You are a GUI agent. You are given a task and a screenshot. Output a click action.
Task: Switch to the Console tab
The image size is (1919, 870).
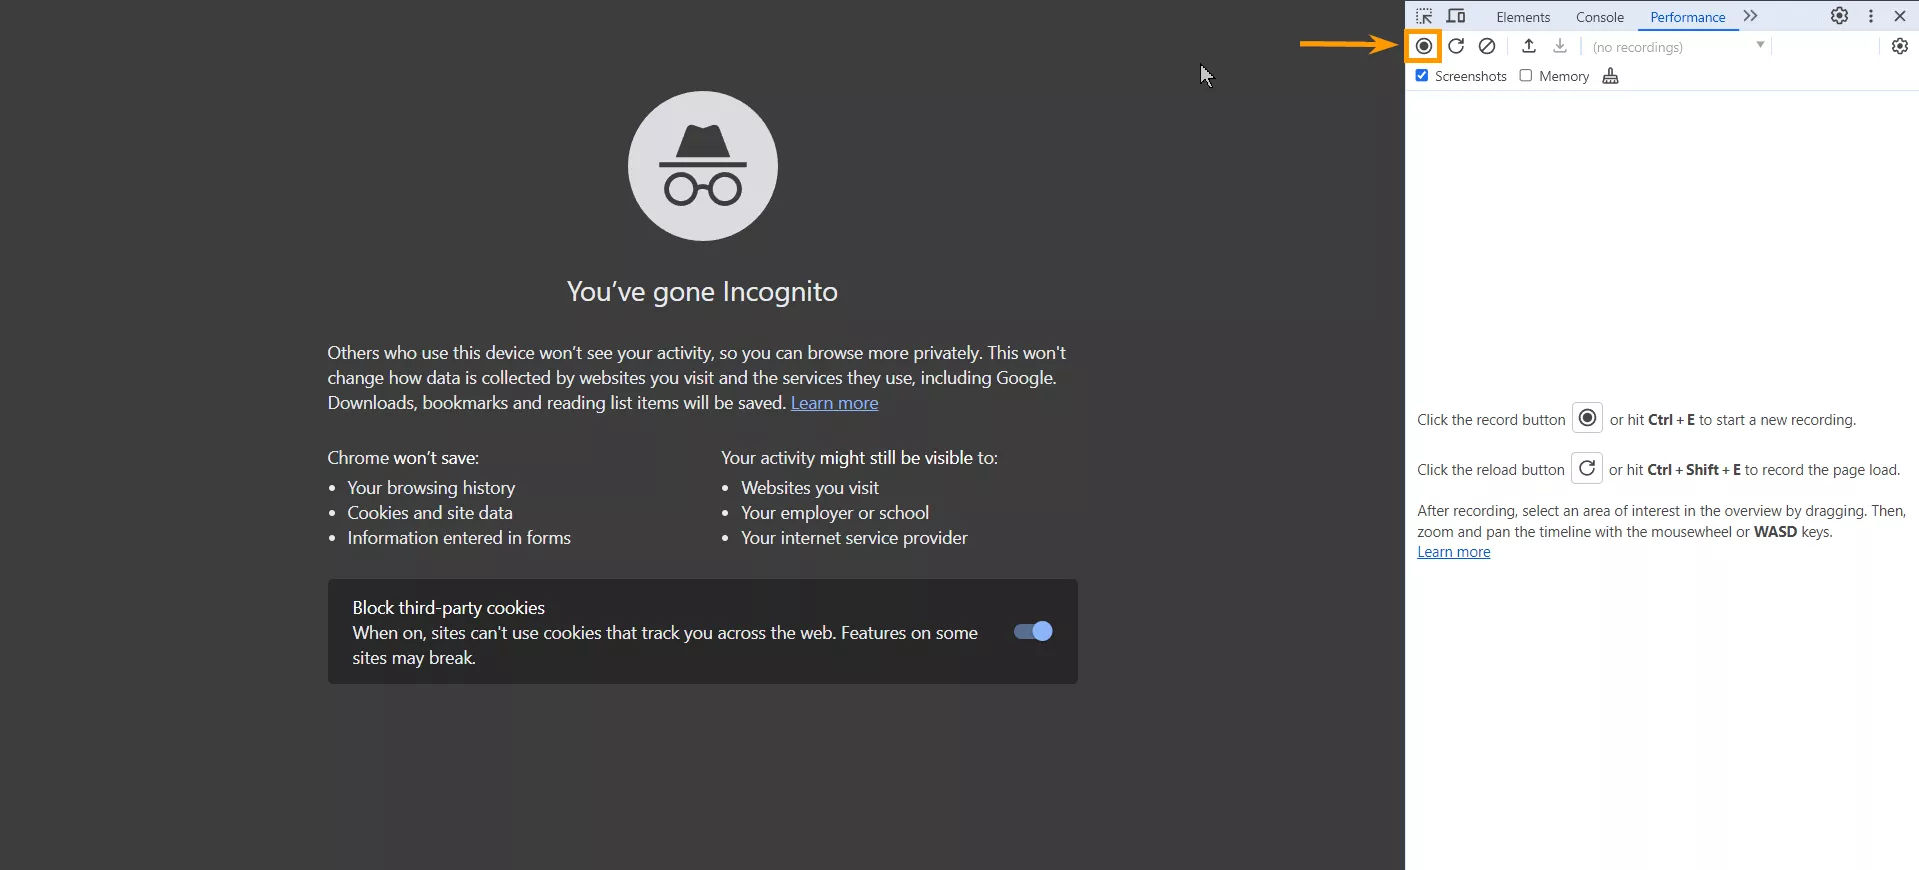tap(1600, 17)
